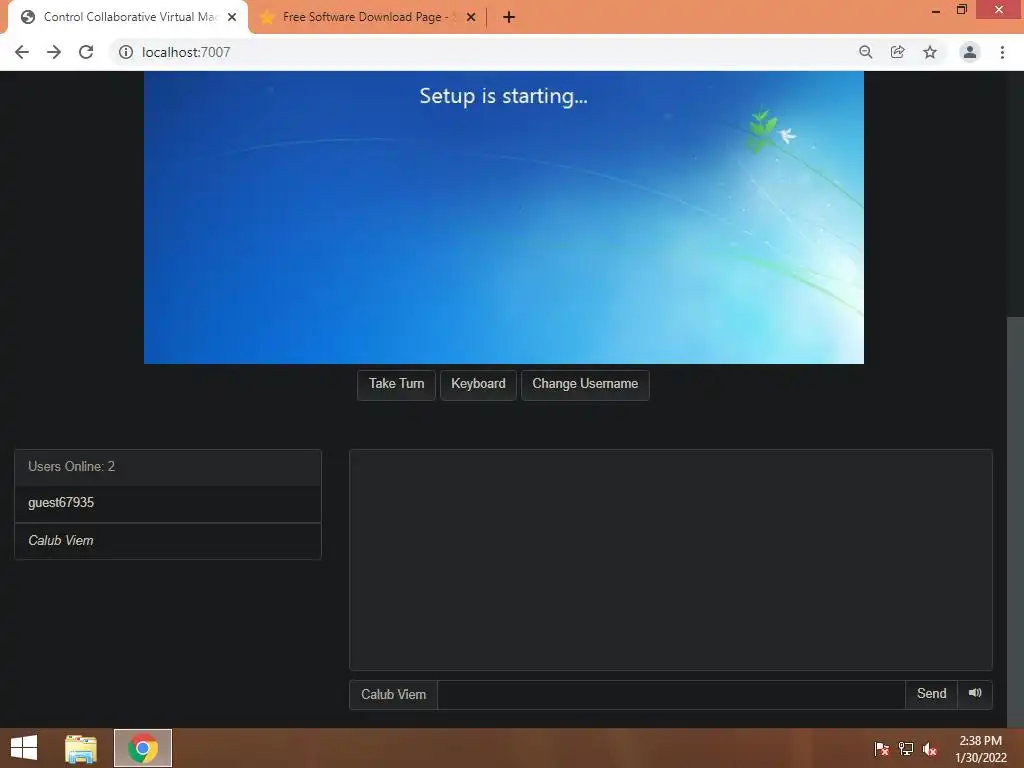Restore down the Chrome window

pos(962,10)
